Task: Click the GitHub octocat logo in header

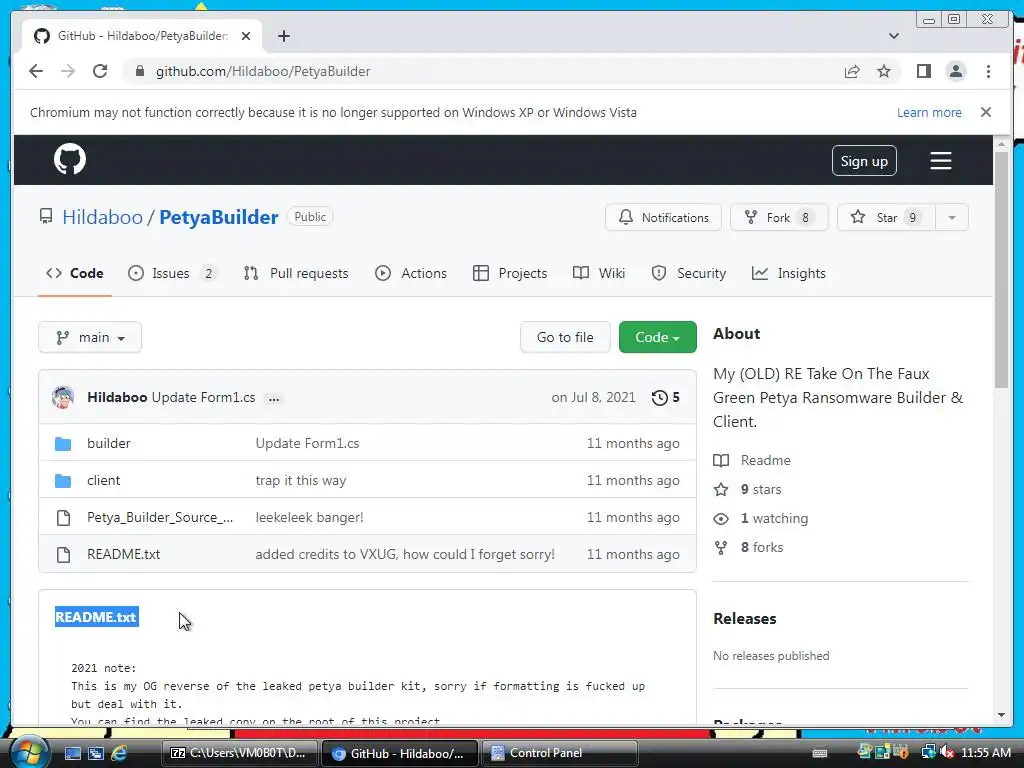Action: pos(70,159)
